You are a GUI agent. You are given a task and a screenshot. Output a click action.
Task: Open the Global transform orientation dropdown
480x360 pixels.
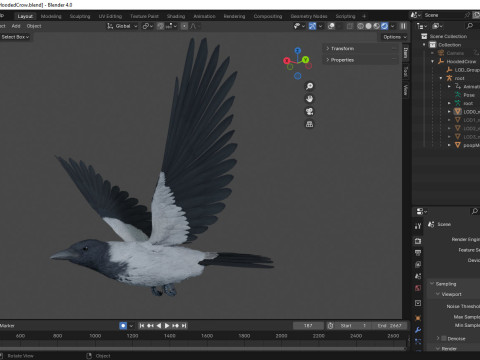pyautogui.click(x=122, y=26)
